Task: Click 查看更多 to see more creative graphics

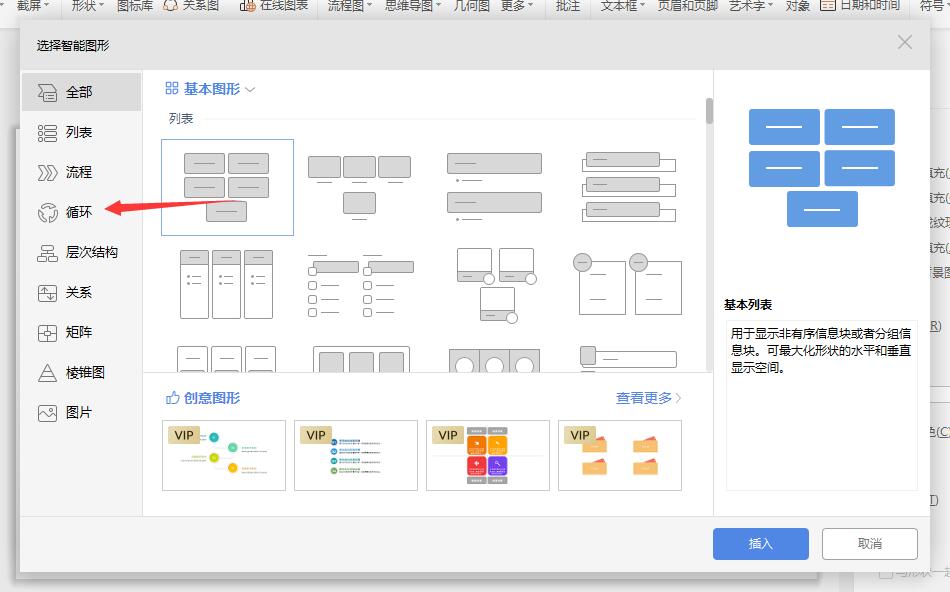Action: pos(645,397)
